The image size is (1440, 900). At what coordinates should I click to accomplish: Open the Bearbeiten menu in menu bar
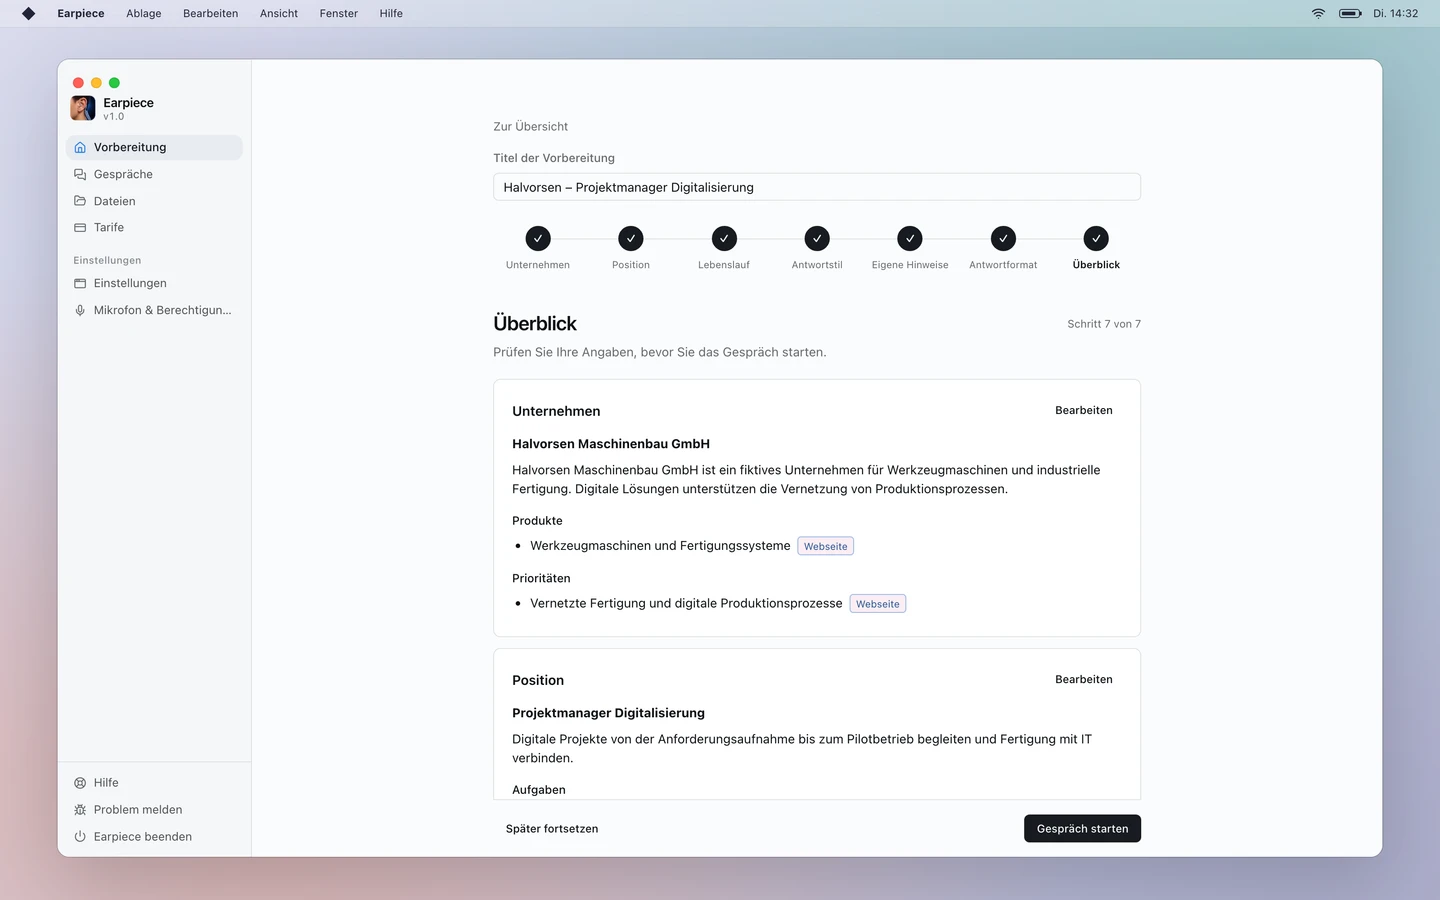tap(211, 14)
